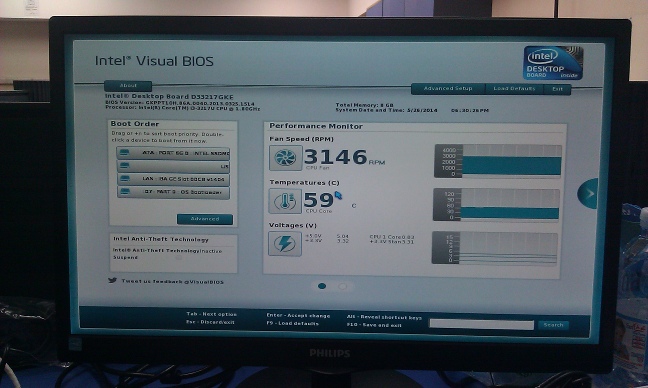
Task: Click the Intel Desktop Board logo badge
Action: click(x=553, y=63)
